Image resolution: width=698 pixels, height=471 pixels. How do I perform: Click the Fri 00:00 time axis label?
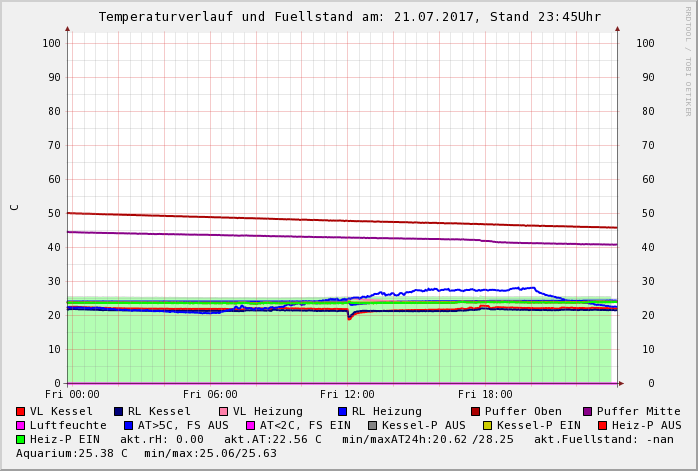coord(72,395)
